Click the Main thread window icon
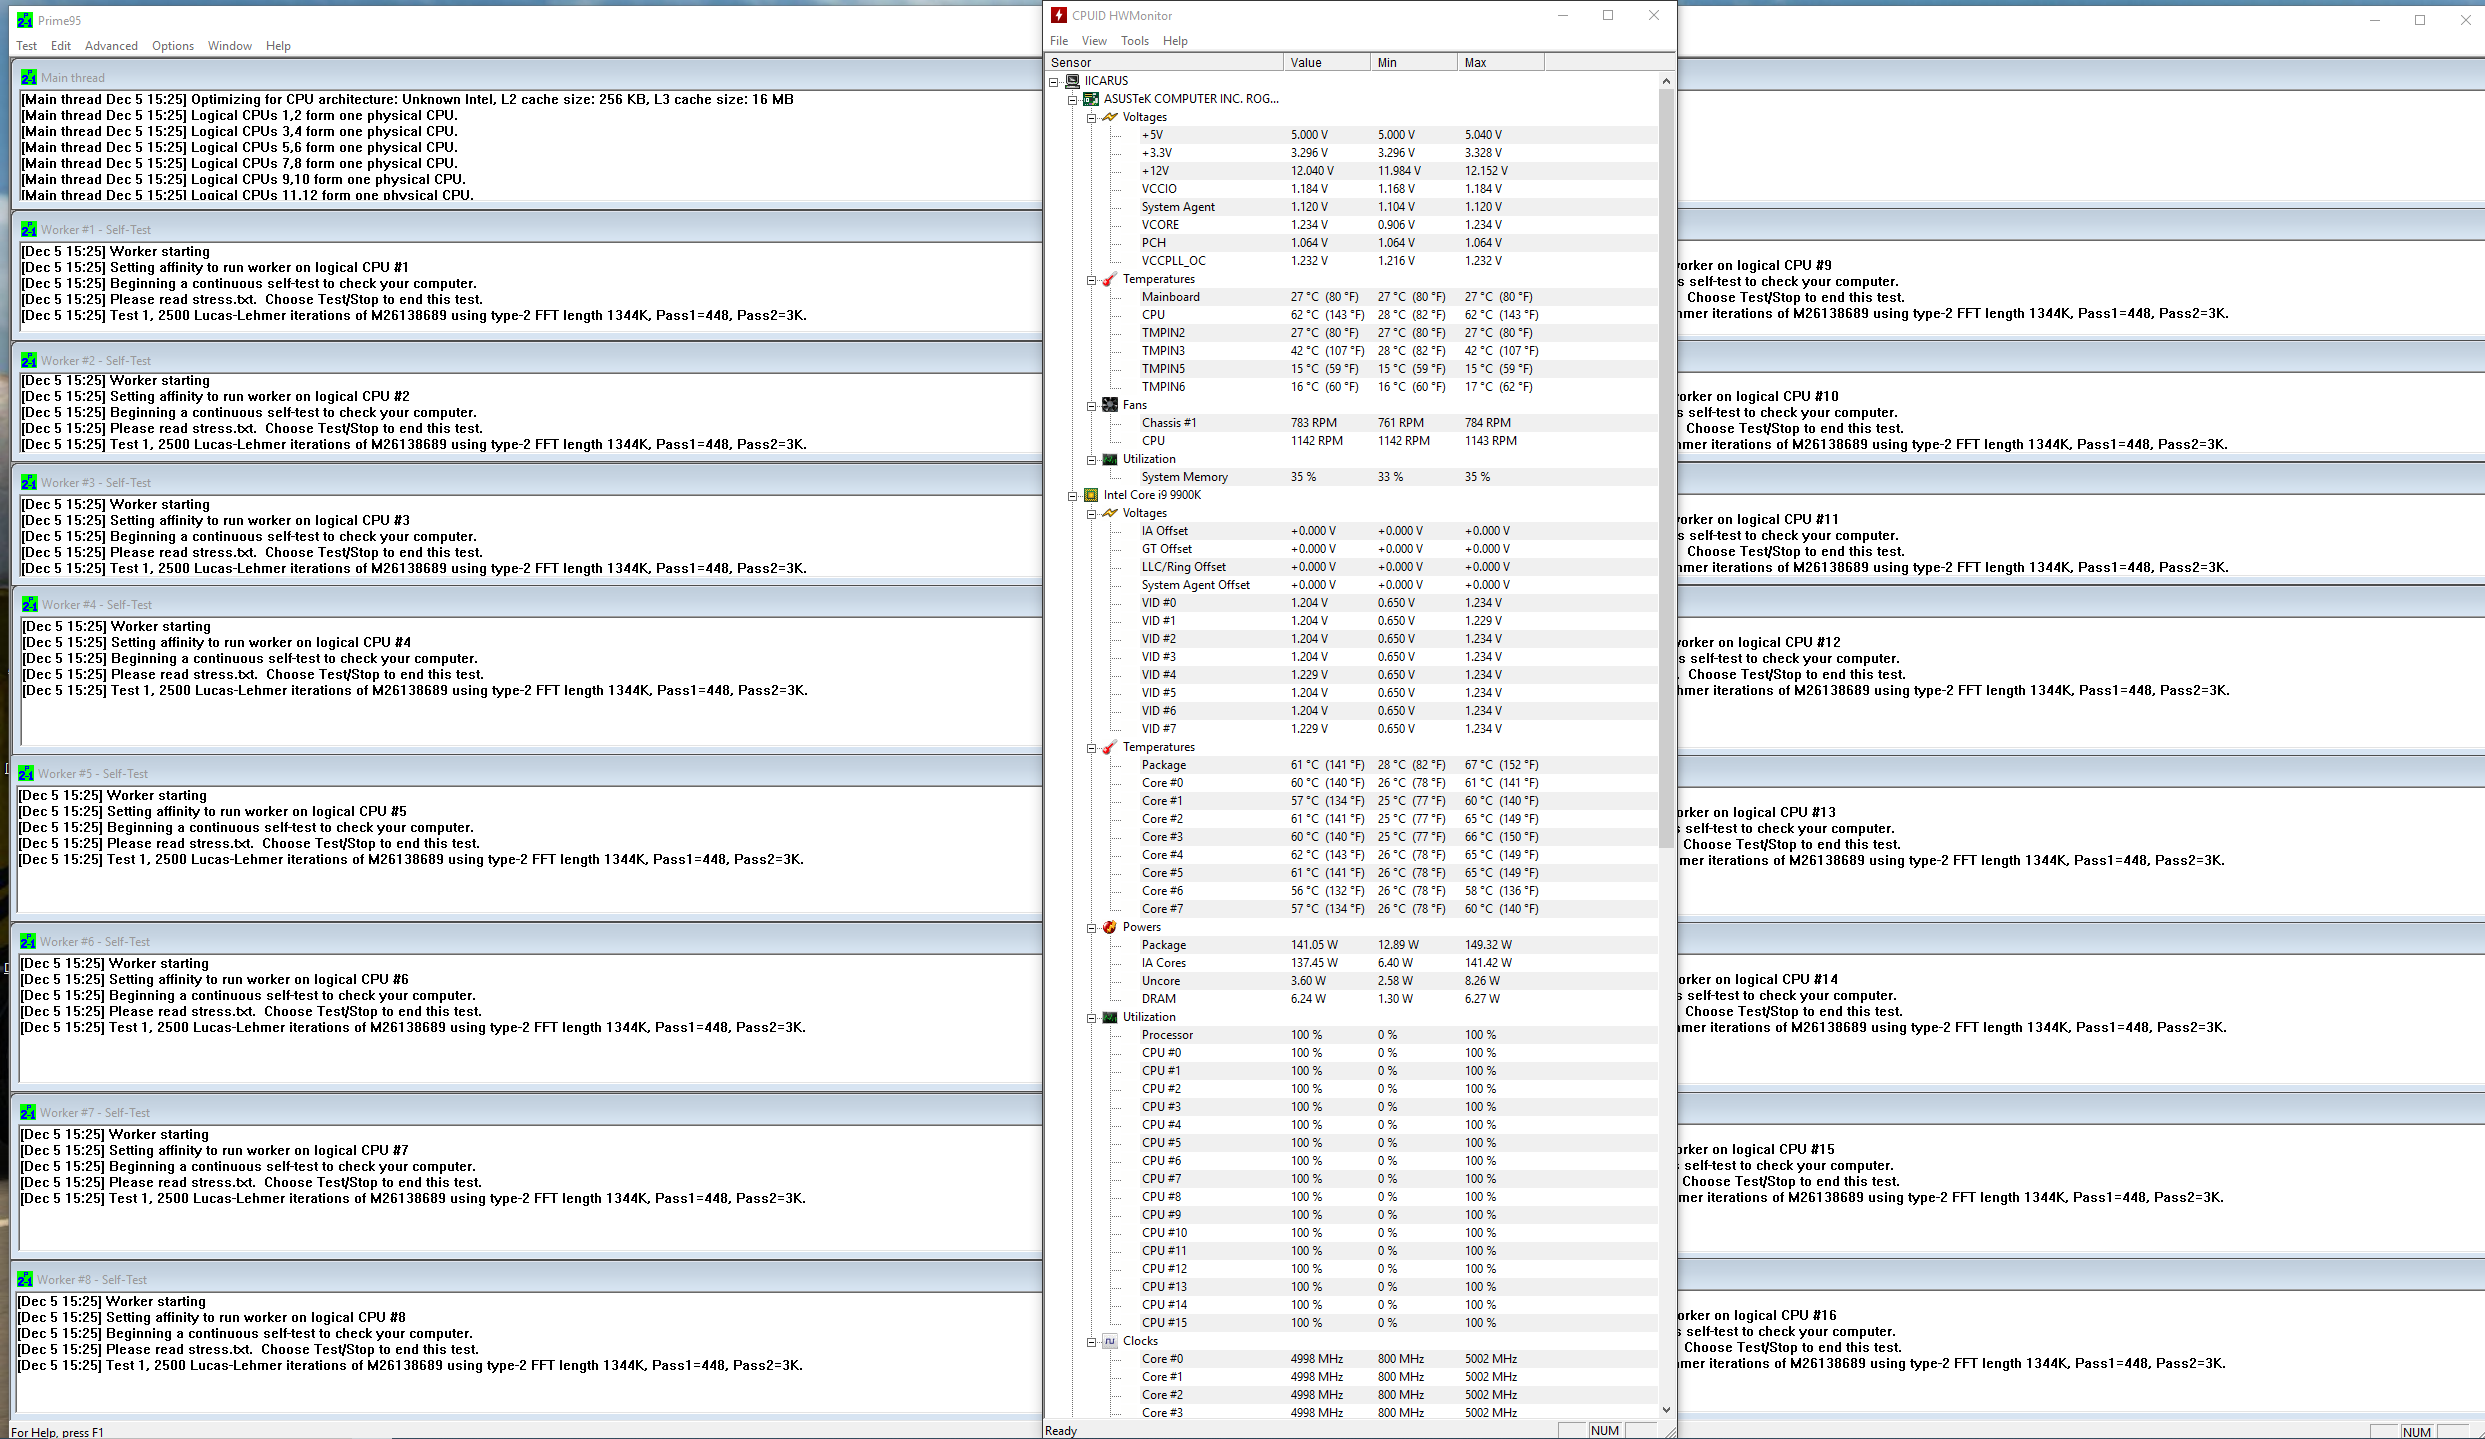This screenshot has height=1439, width=2485. click(29, 77)
